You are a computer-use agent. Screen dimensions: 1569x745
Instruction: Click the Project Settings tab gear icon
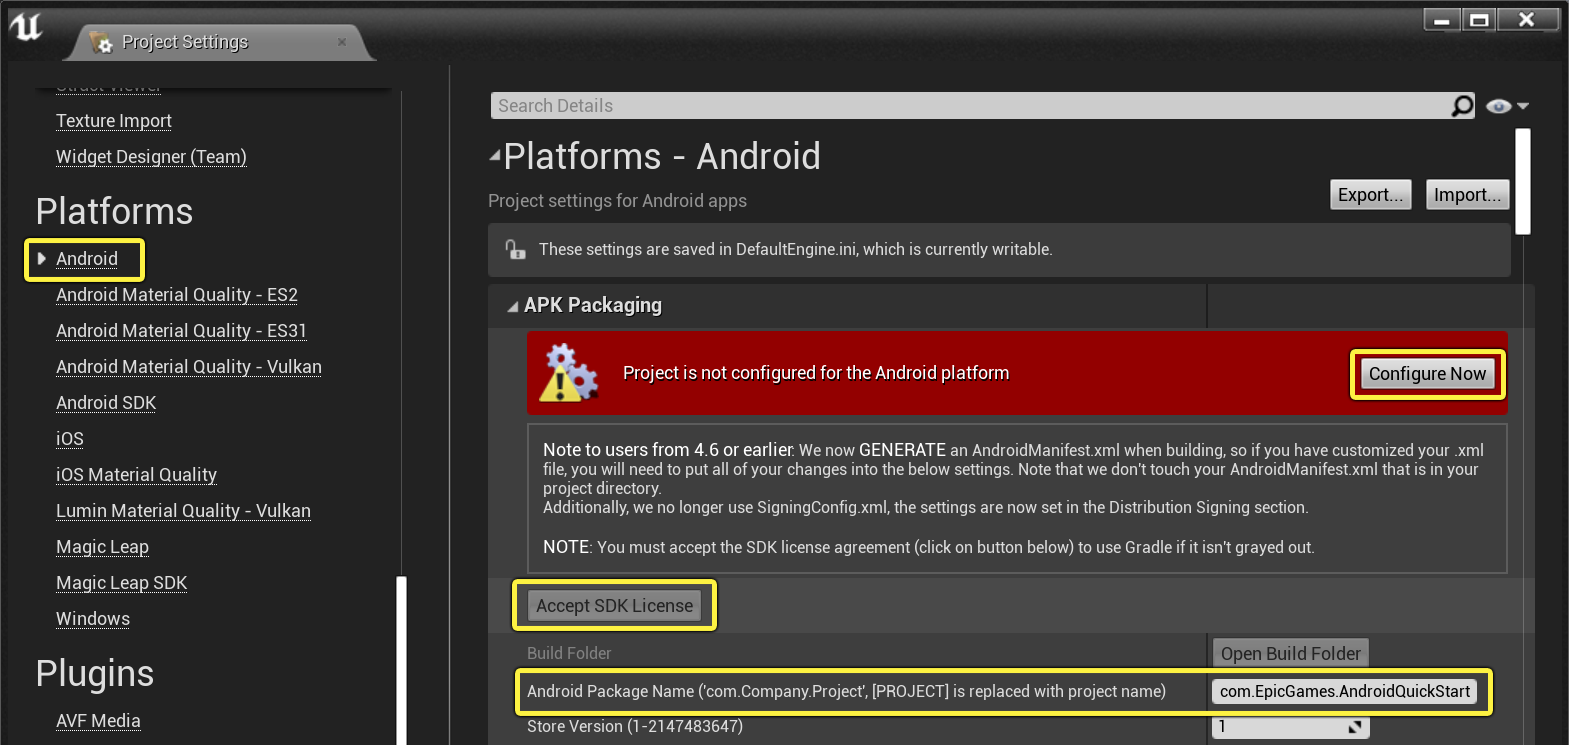click(x=101, y=42)
